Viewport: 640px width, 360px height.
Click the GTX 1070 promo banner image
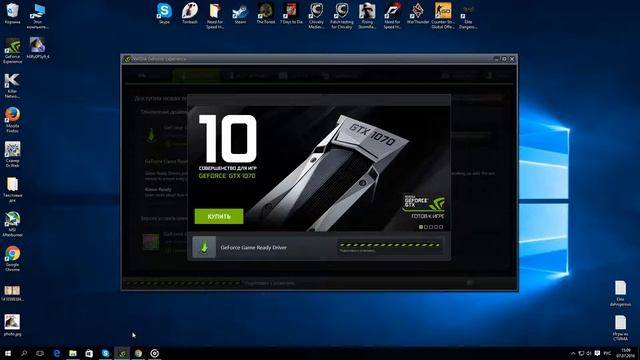(x=319, y=169)
